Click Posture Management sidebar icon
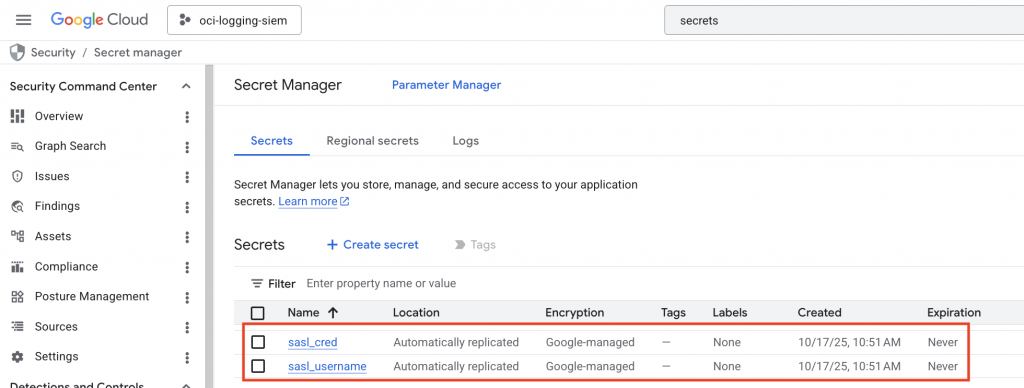Viewport: 1024px width, 388px height. tap(18, 297)
